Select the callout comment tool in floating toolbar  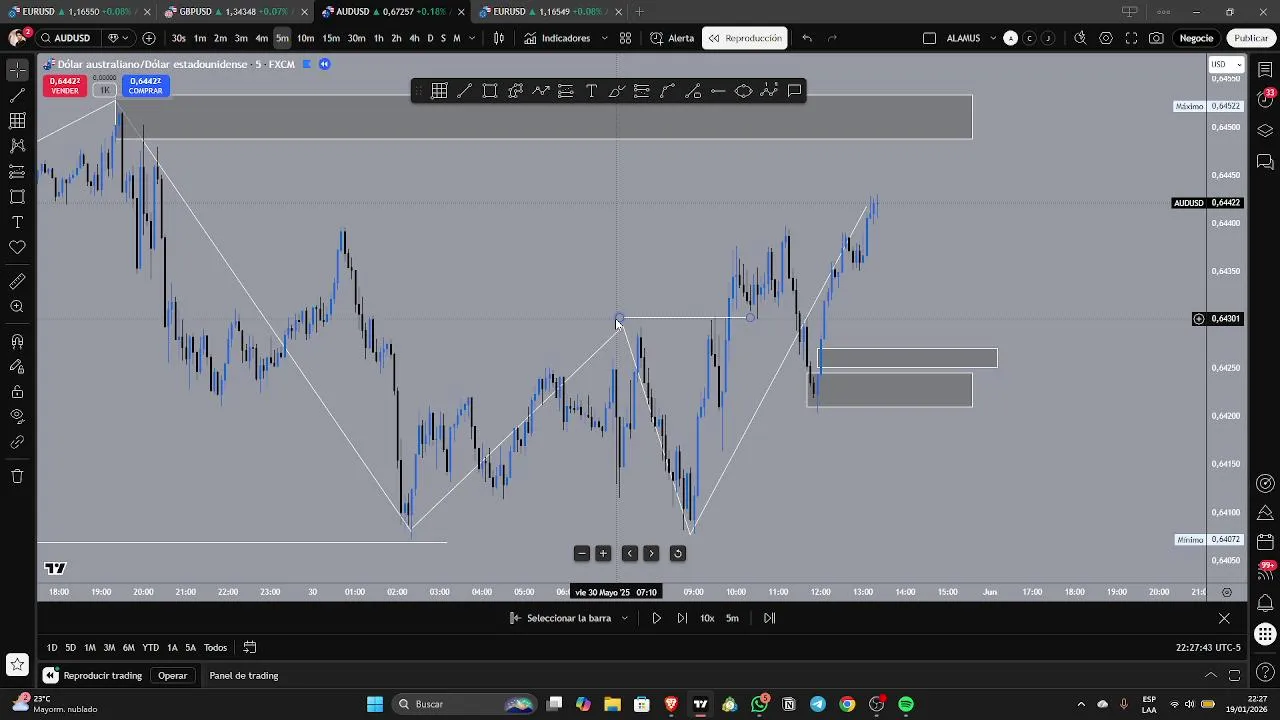click(x=794, y=91)
